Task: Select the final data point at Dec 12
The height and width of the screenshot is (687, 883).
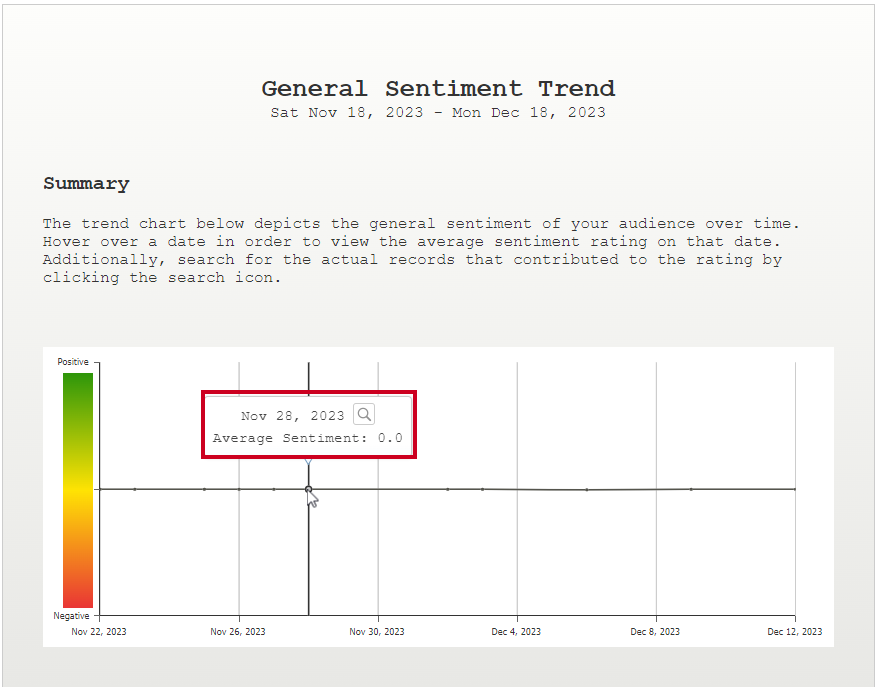Action: [x=795, y=489]
